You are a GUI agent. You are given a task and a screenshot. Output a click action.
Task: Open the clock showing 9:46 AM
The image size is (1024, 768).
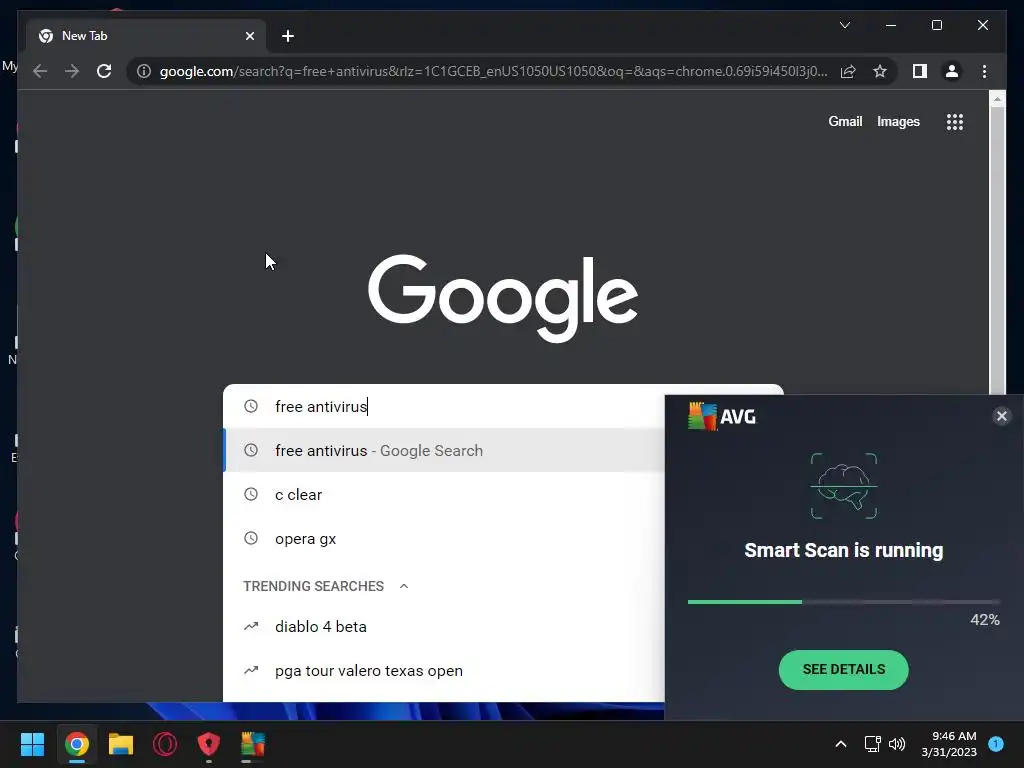949,744
